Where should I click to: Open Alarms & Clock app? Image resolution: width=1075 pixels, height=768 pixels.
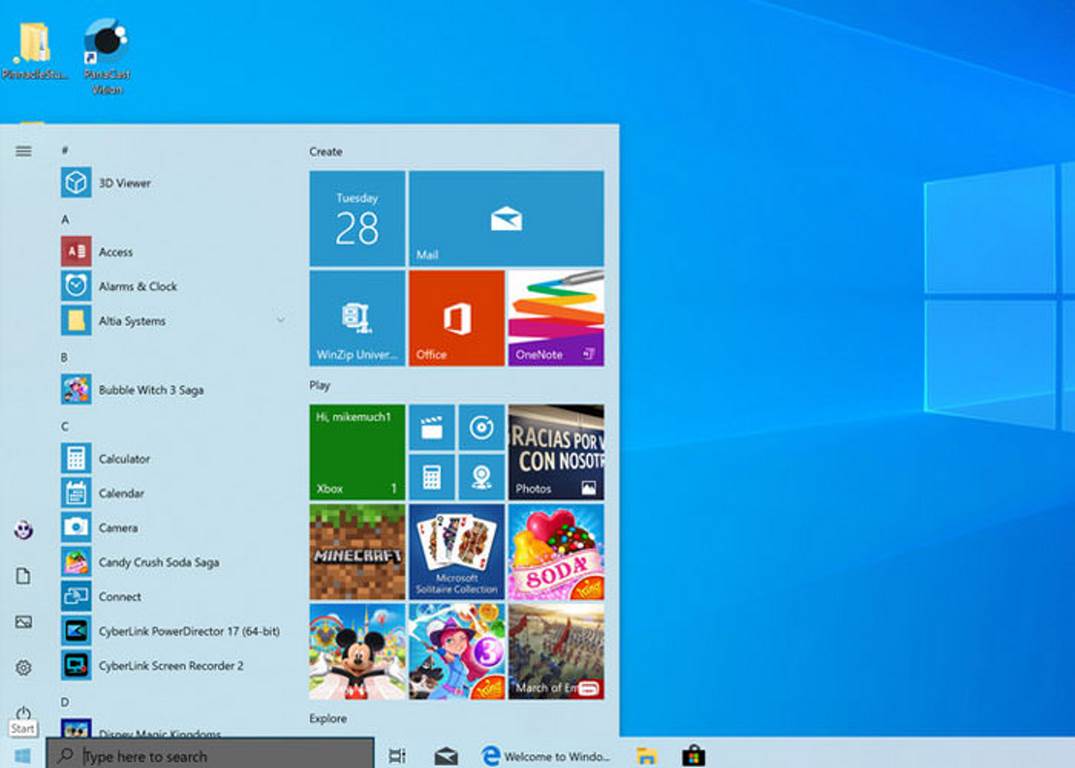pos(137,286)
